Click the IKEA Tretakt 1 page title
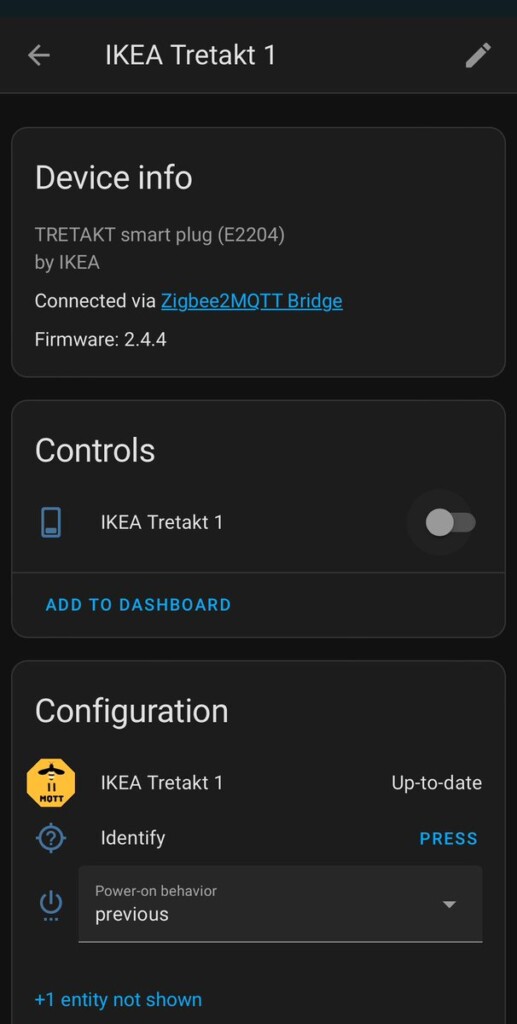 [x=191, y=56]
